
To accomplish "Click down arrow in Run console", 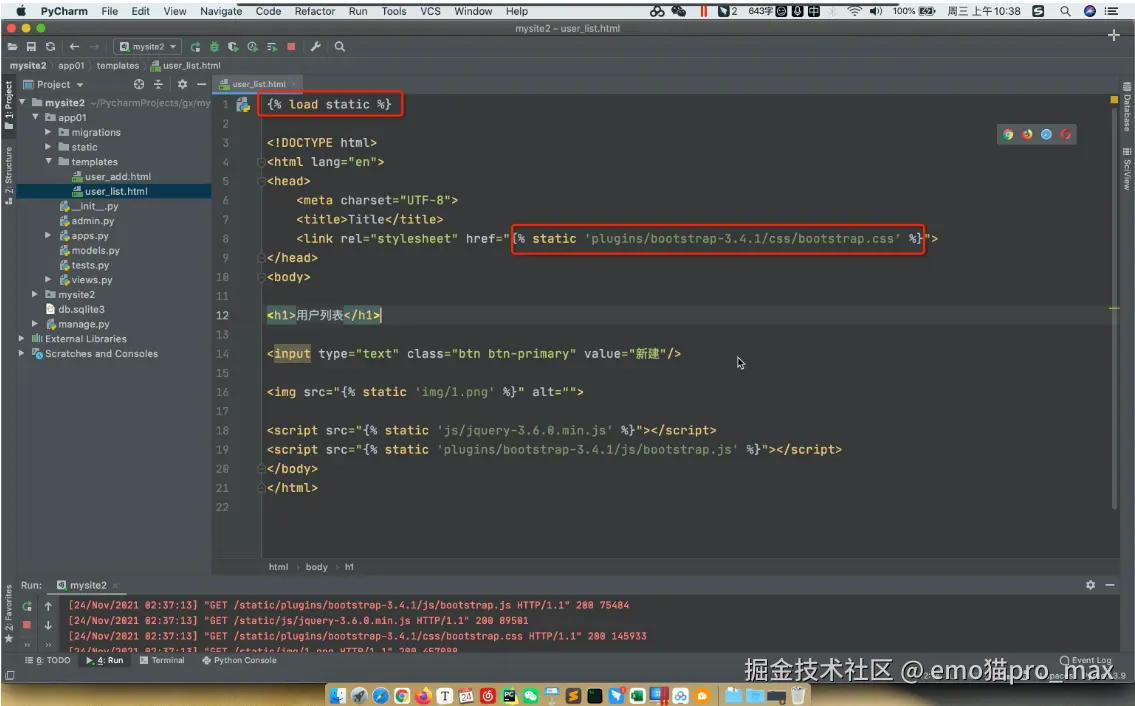I will [48, 625].
